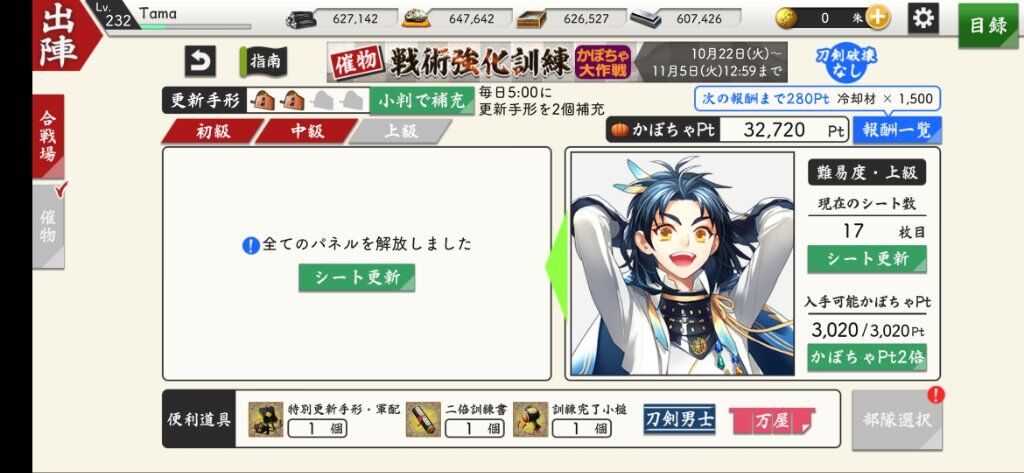Select the 特別更新手形・軍配 item icon
The height and width of the screenshot is (473, 1024).
266,419
